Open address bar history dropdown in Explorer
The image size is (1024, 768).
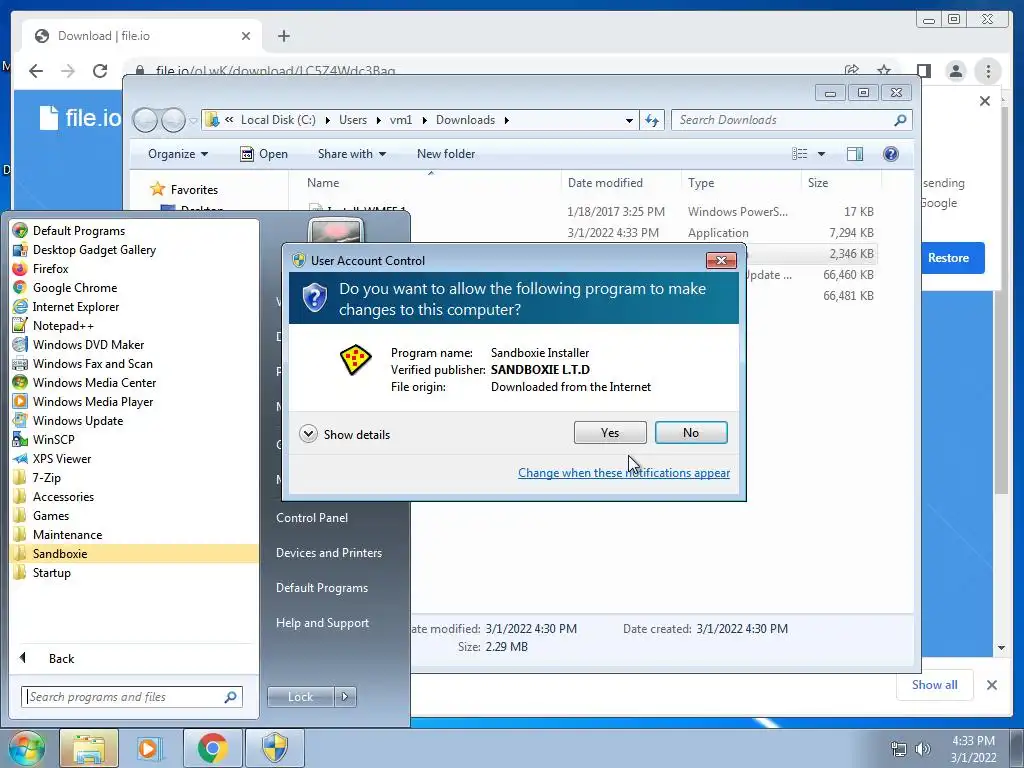tap(629, 120)
